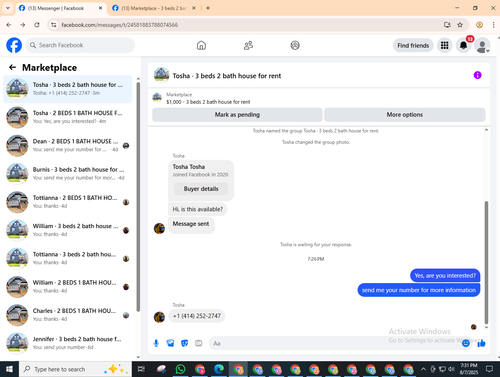Open Burnis 3 beds 2 bath conversation
The height and width of the screenshot is (377, 500).
click(x=68, y=174)
